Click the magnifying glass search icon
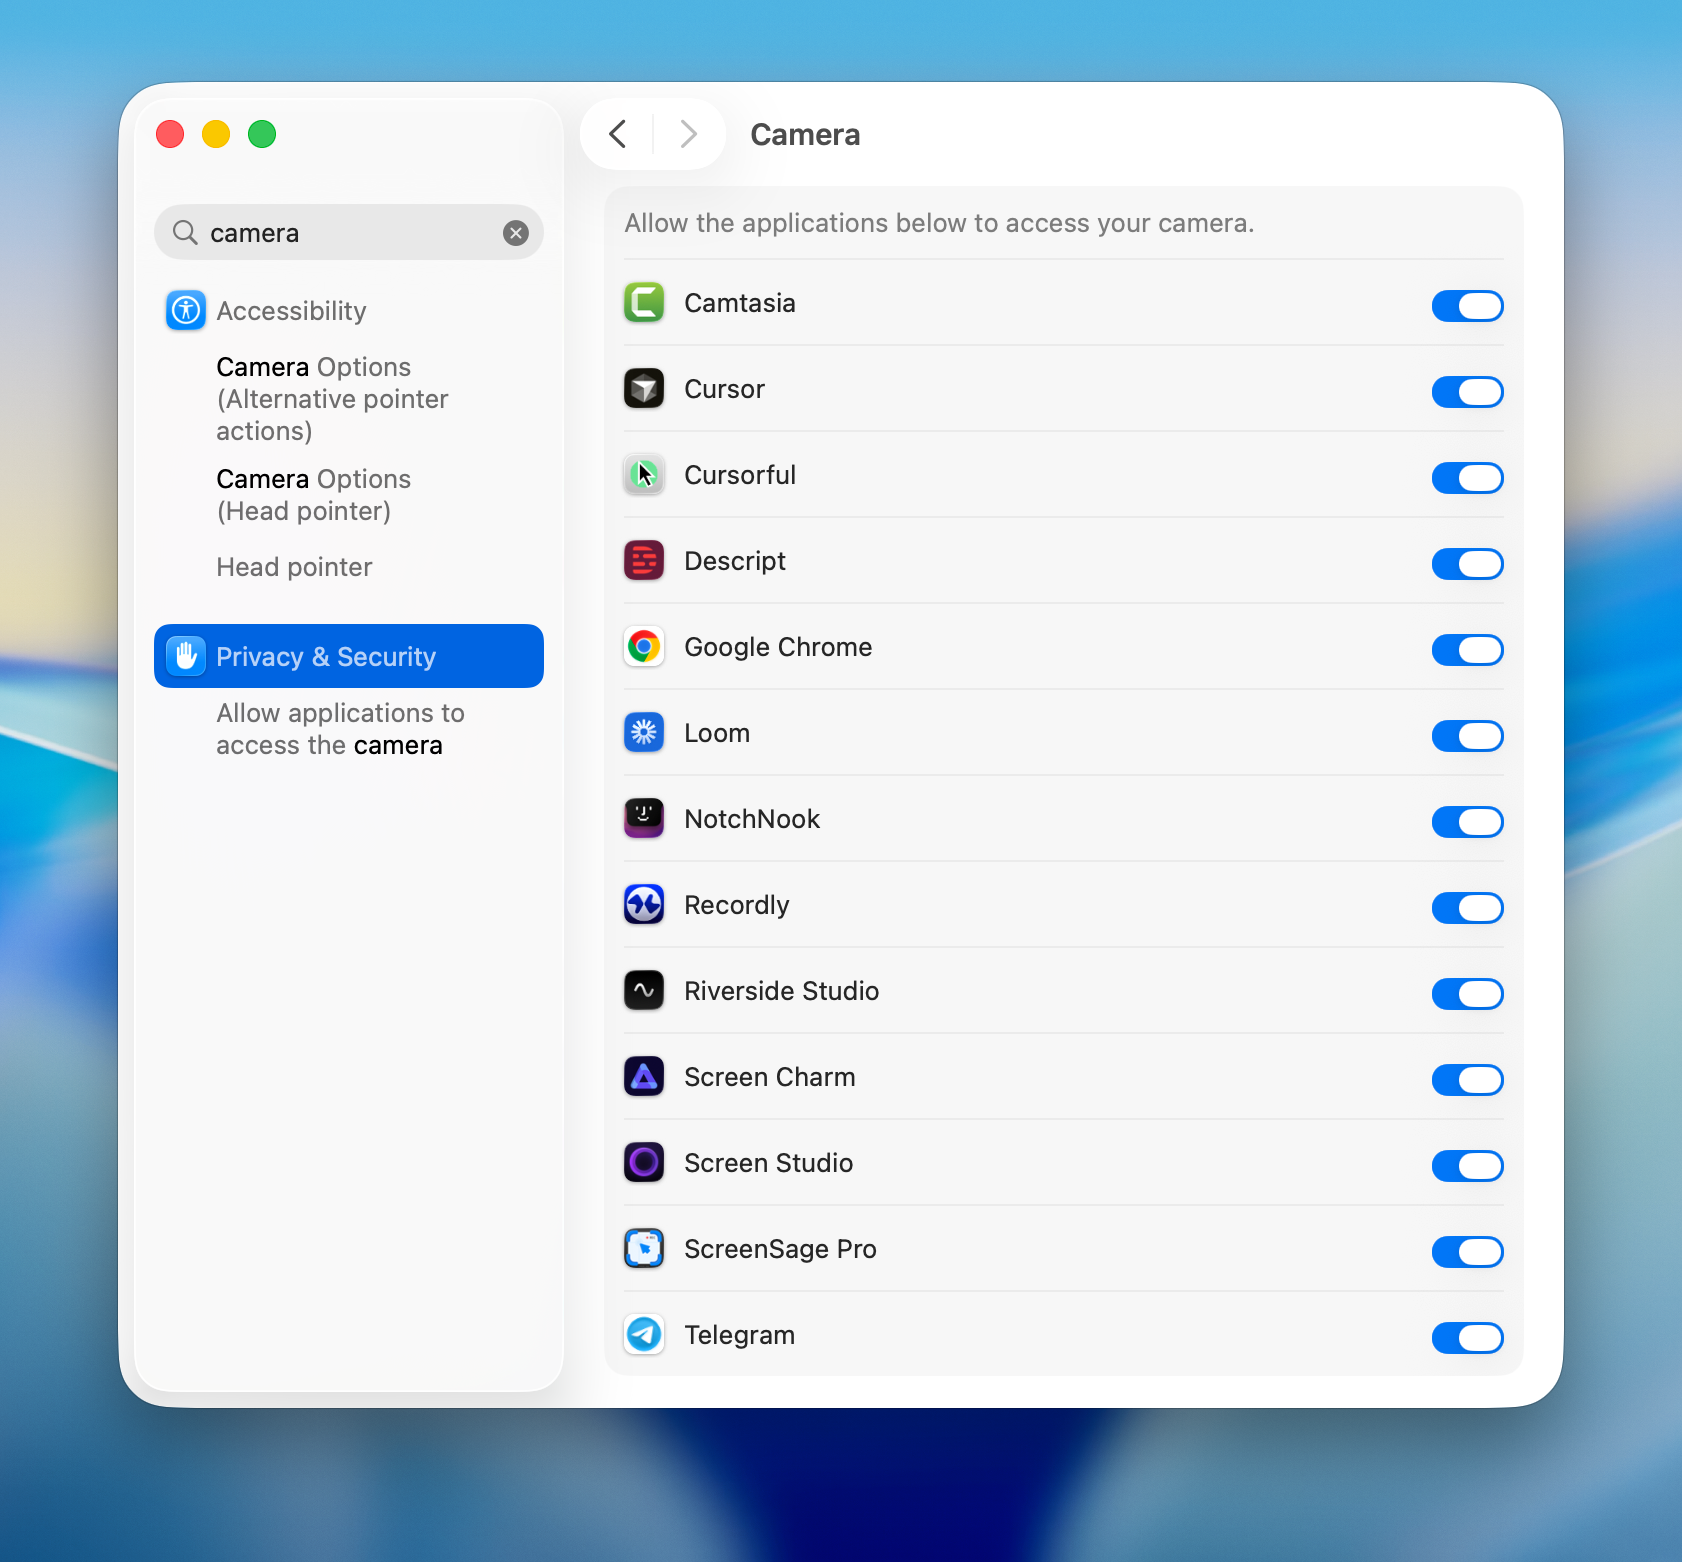The height and width of the screenshot is (1562, 1682). pyautogui.click(x=185, y=233)
